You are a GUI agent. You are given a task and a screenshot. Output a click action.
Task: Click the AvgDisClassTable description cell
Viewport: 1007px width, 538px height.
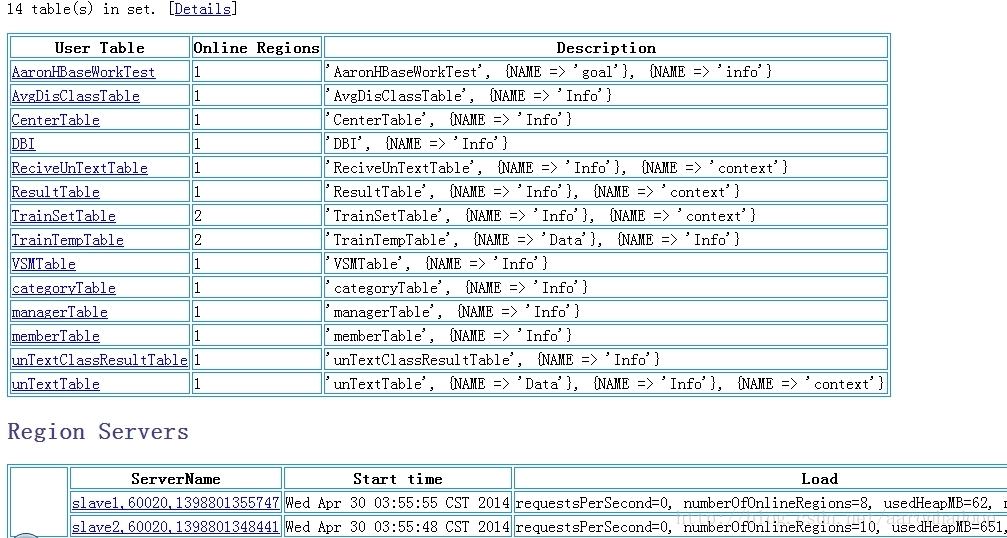(606, 96)
